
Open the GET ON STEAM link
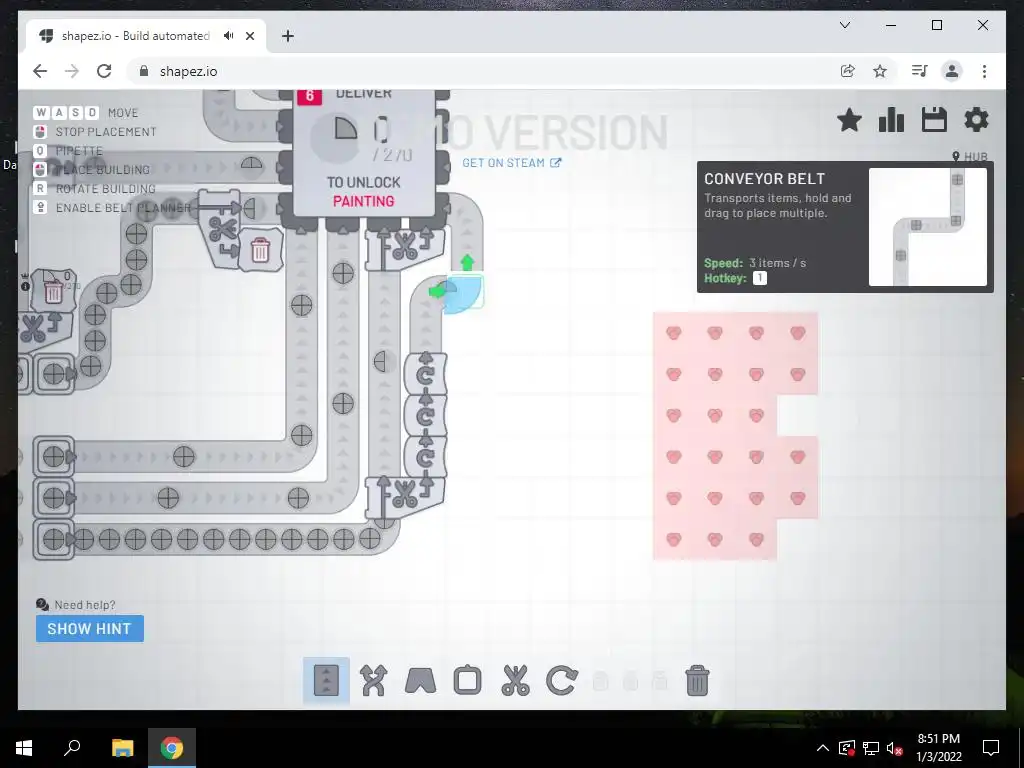pyautogui.click(x=511, y=163)
